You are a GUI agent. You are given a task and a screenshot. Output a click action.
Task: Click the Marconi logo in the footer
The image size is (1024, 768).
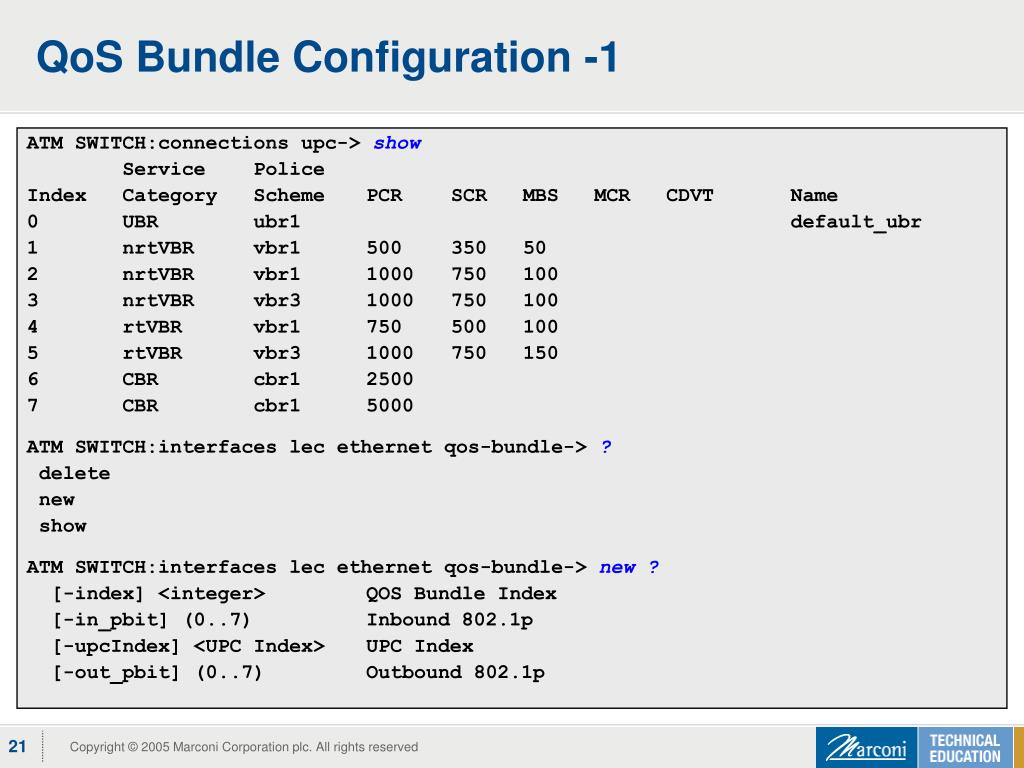point(867,748)
